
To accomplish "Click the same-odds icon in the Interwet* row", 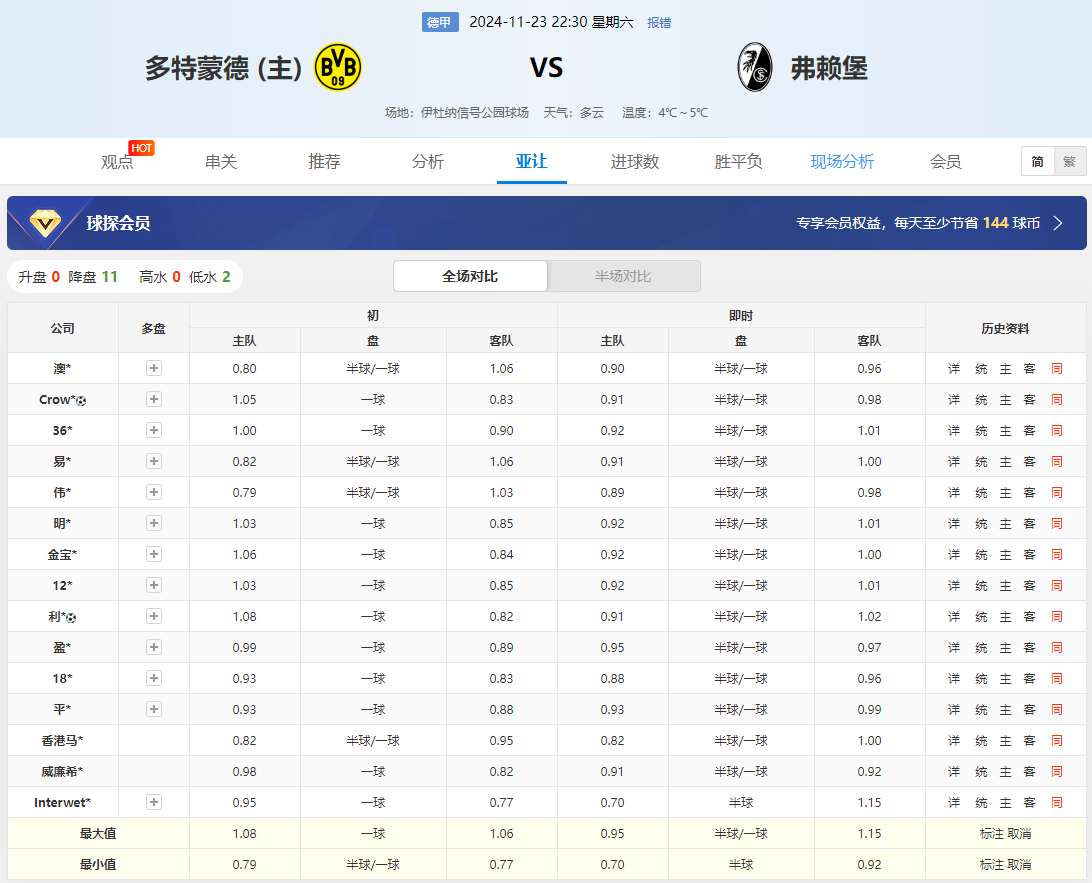I will click(x=1056, y=803).
